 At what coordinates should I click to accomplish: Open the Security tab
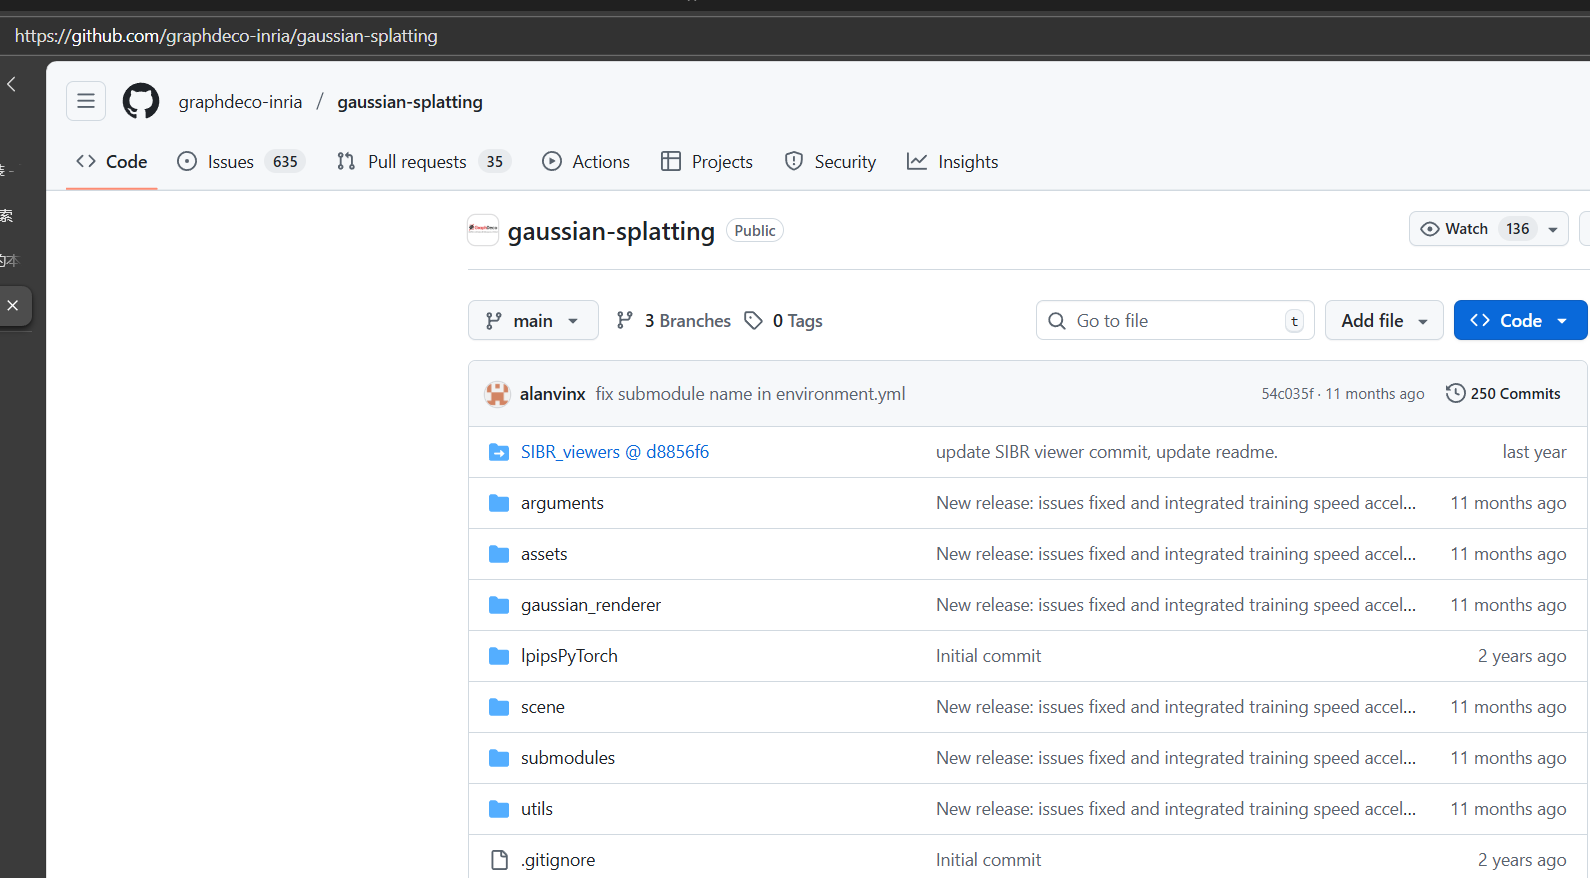pyautogui.click(x=830, y=162)
